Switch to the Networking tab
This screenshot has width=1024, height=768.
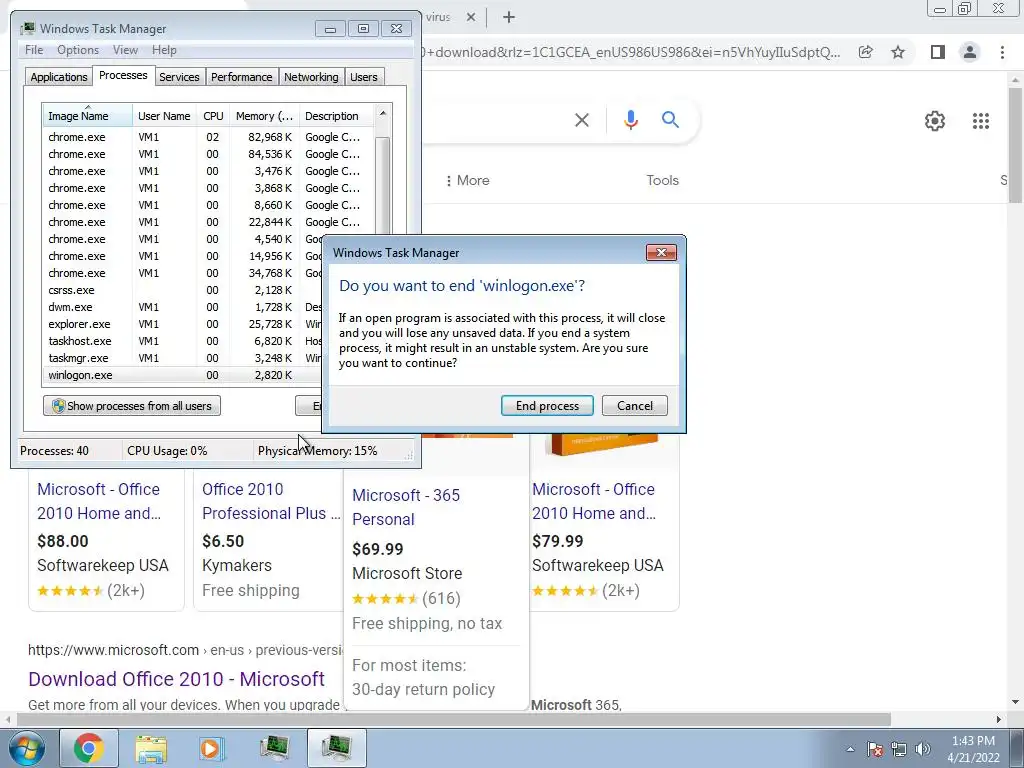(x=311, y=77)
